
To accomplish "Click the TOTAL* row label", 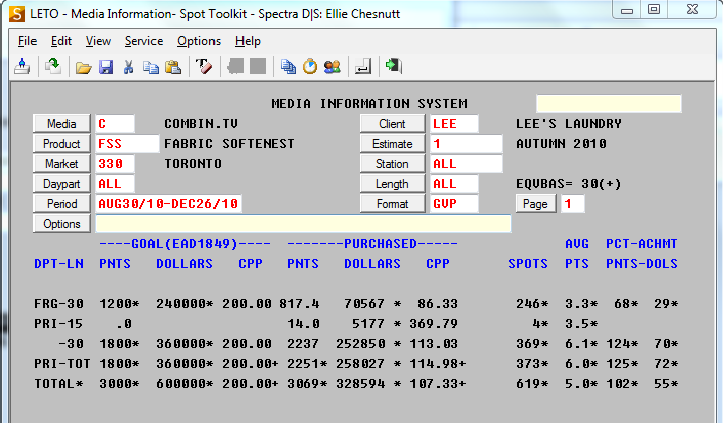I will [59, 383].
